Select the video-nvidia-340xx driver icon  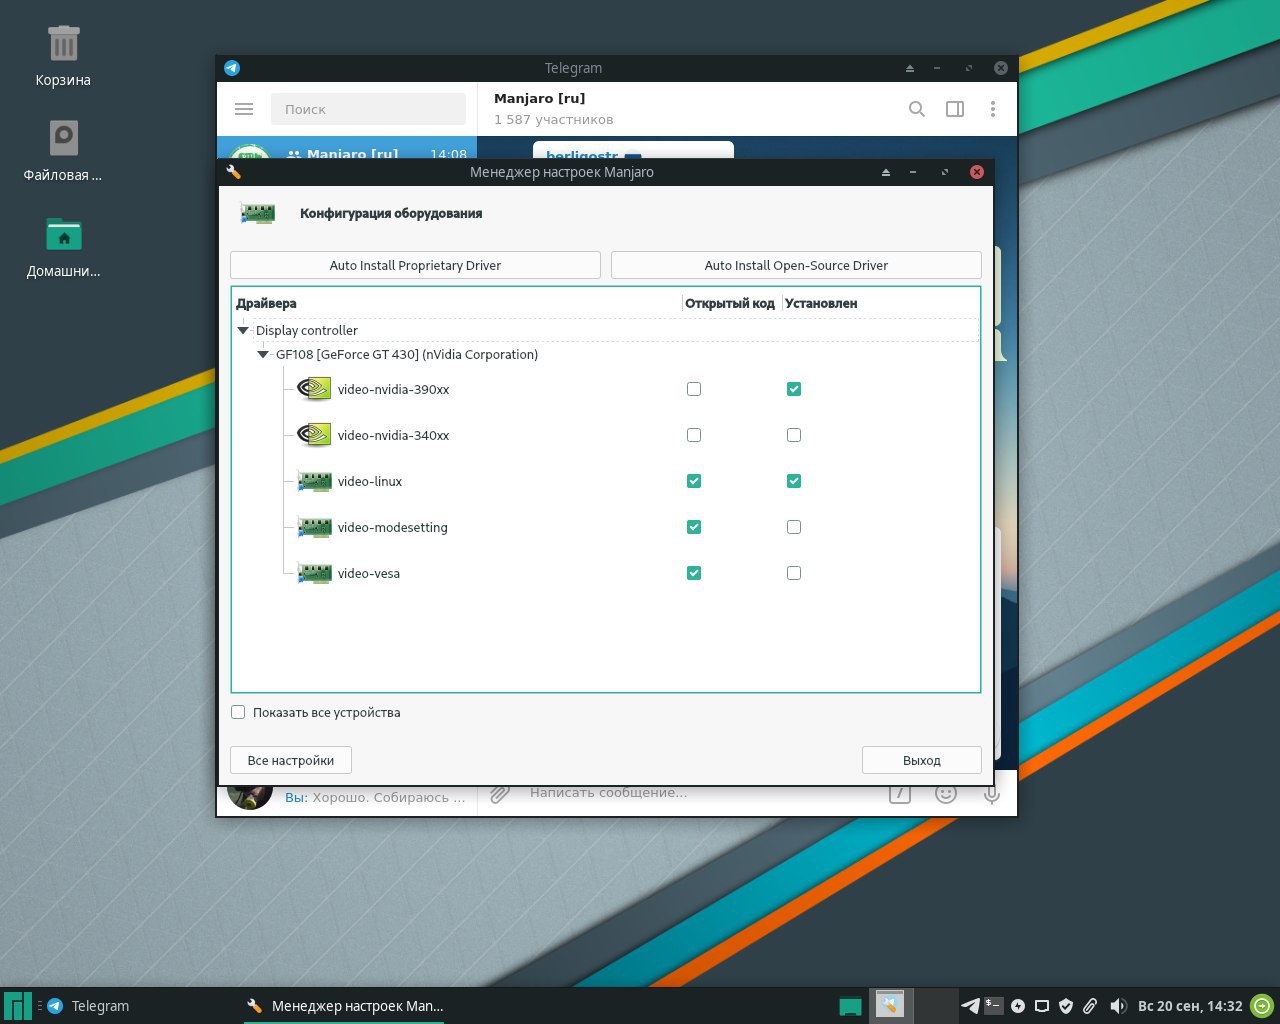click(x=314, y=435)
